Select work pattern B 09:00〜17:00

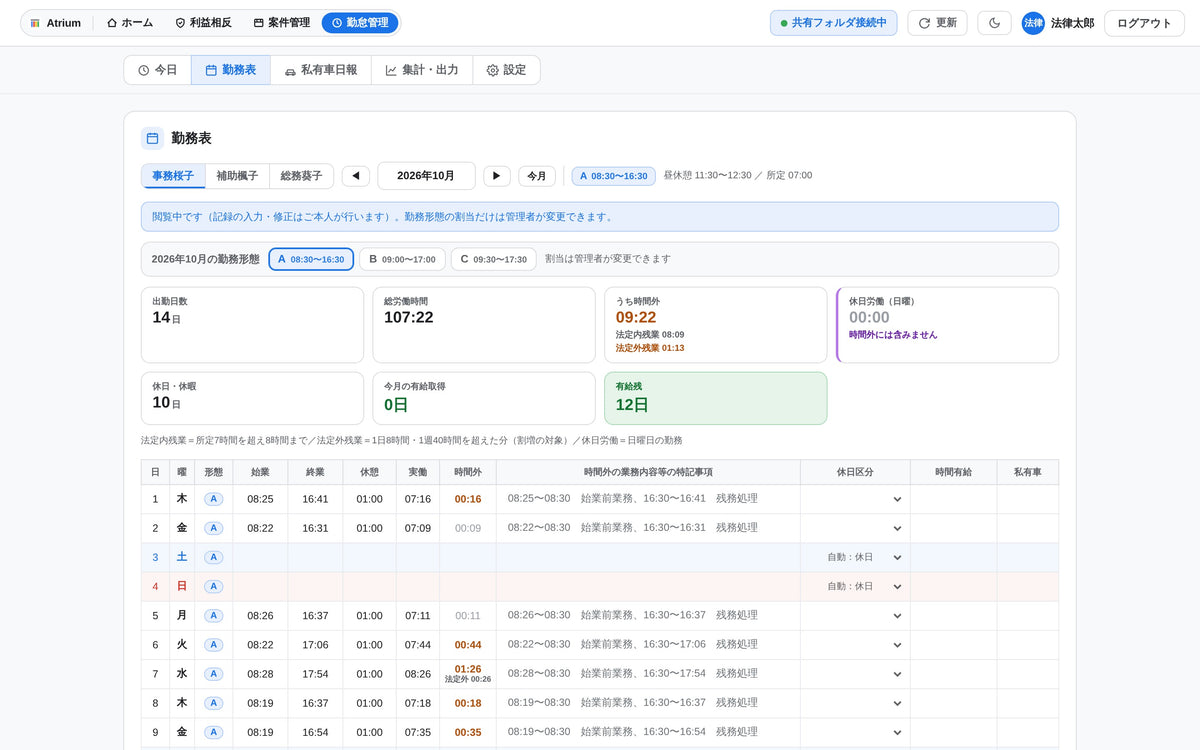(402, 259)
